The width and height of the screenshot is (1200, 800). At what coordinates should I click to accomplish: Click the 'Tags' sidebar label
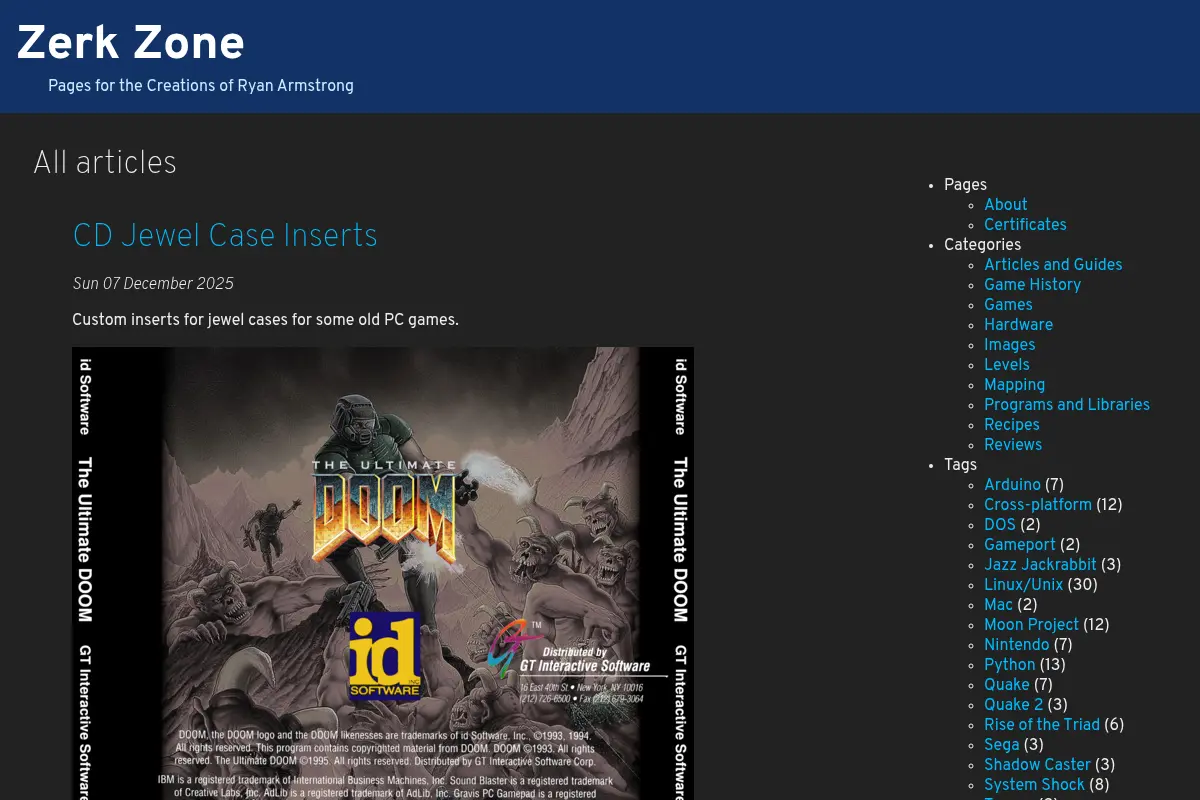click(960, 465)
